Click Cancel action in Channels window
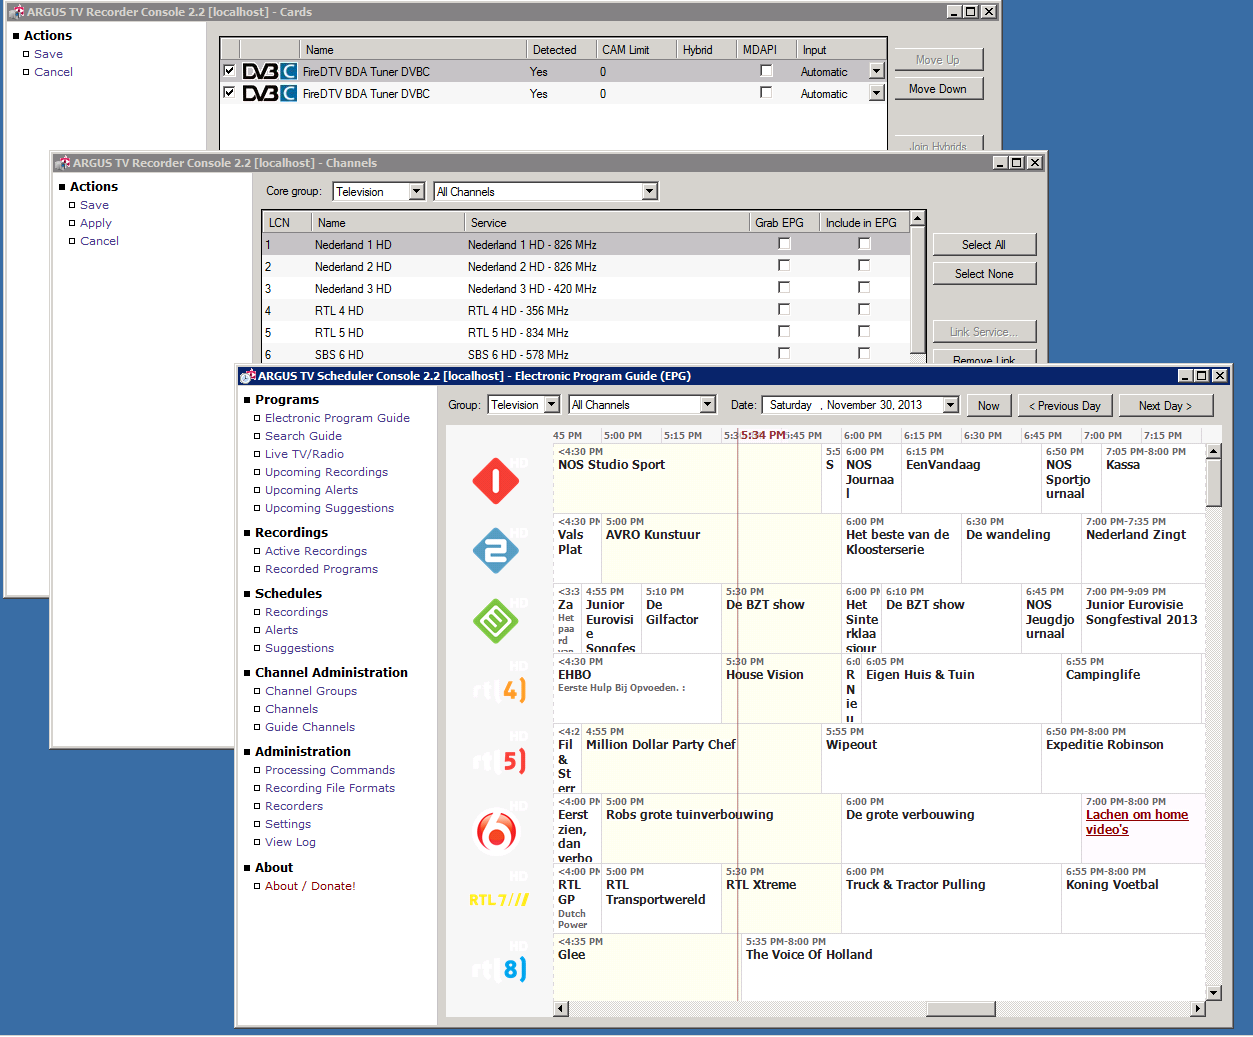The width and height of the screenshot is (1253, 1037). point(99,241)
